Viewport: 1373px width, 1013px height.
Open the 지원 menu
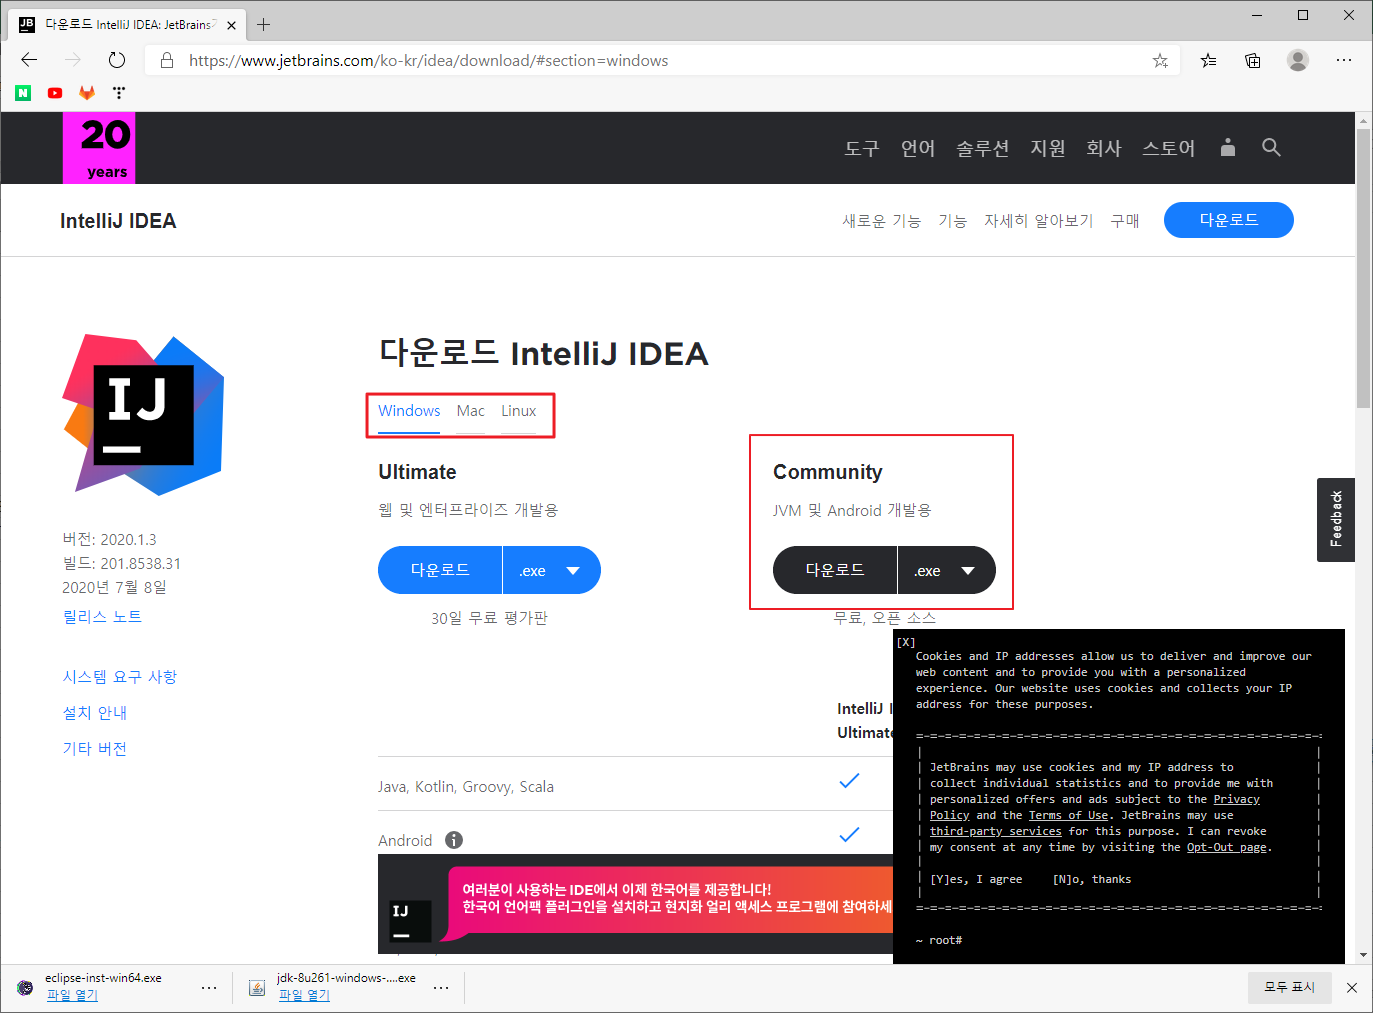[x=1048, y=148]
